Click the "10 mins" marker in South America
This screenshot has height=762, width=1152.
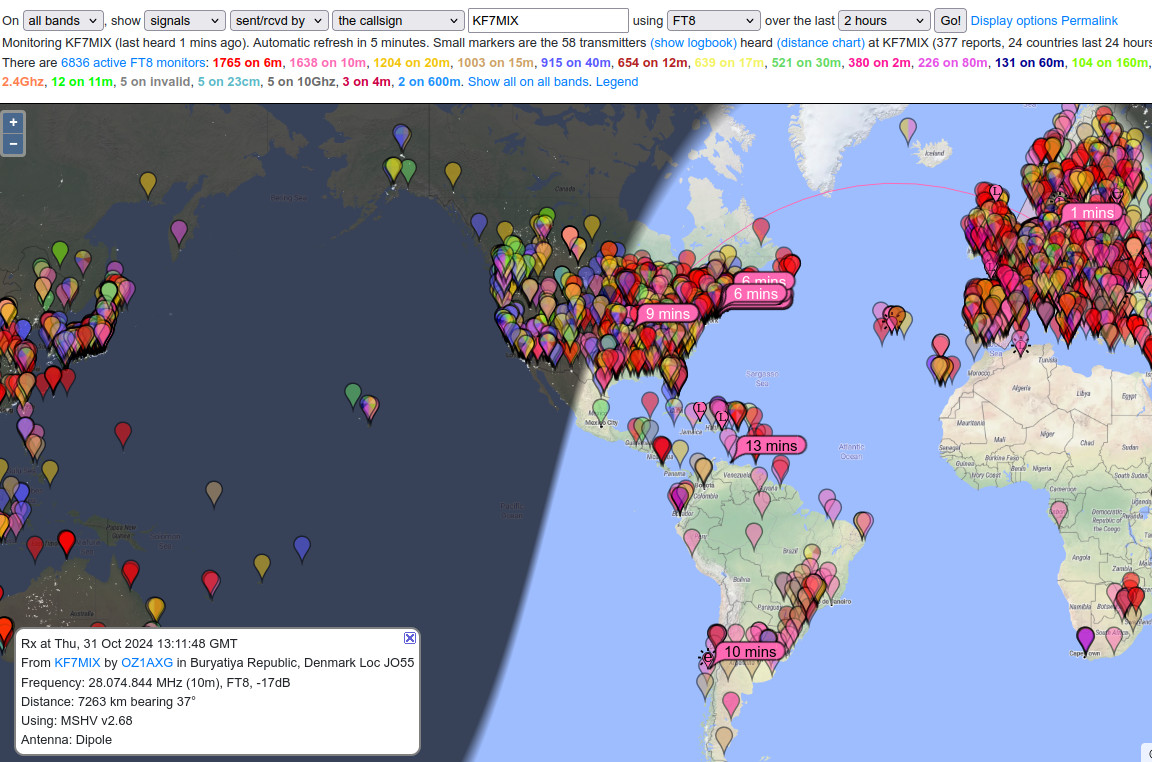coord(748,651)
